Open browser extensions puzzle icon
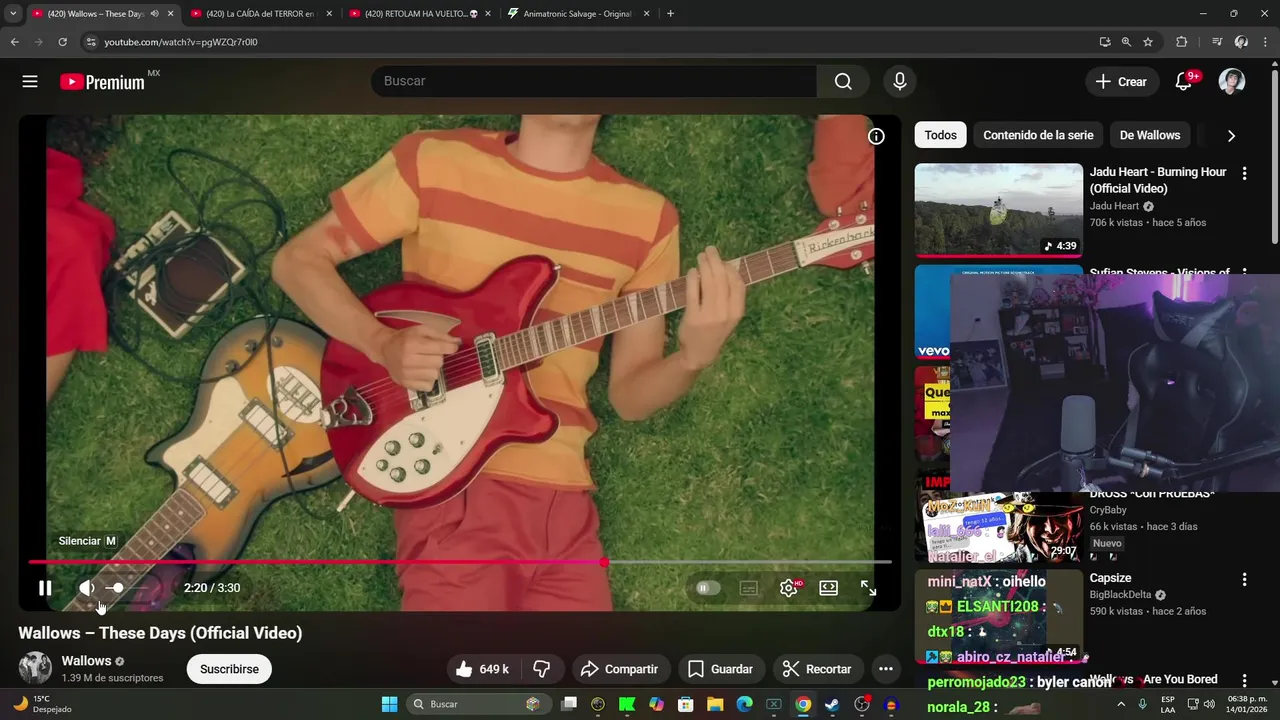 pos(1182,42)
